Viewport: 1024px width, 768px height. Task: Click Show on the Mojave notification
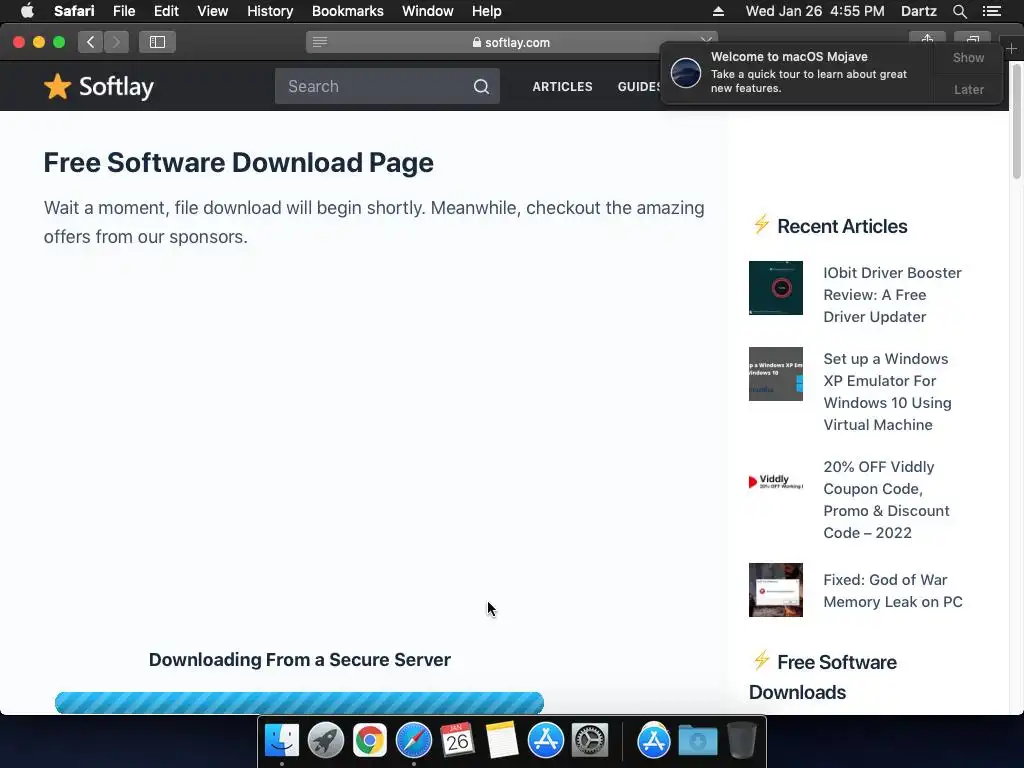968,57
